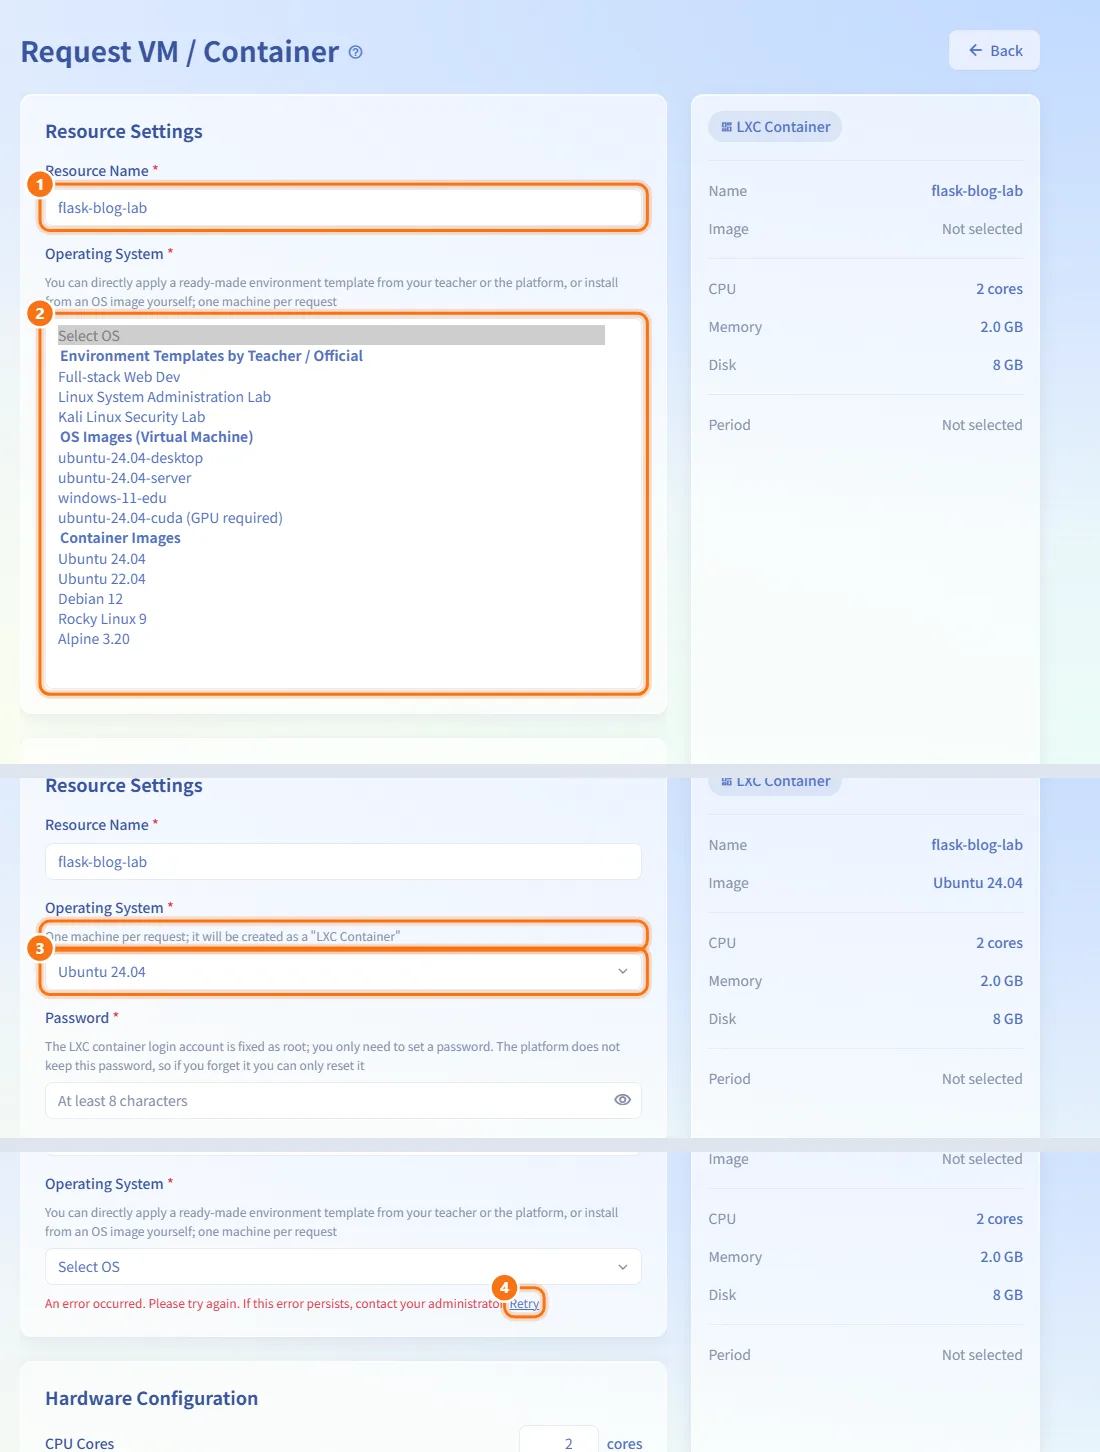The height and width of the screenshot is (1452, 1100).
Task: Click the help icon beside Request VM / Container
Action: click(x=355, y=52)
